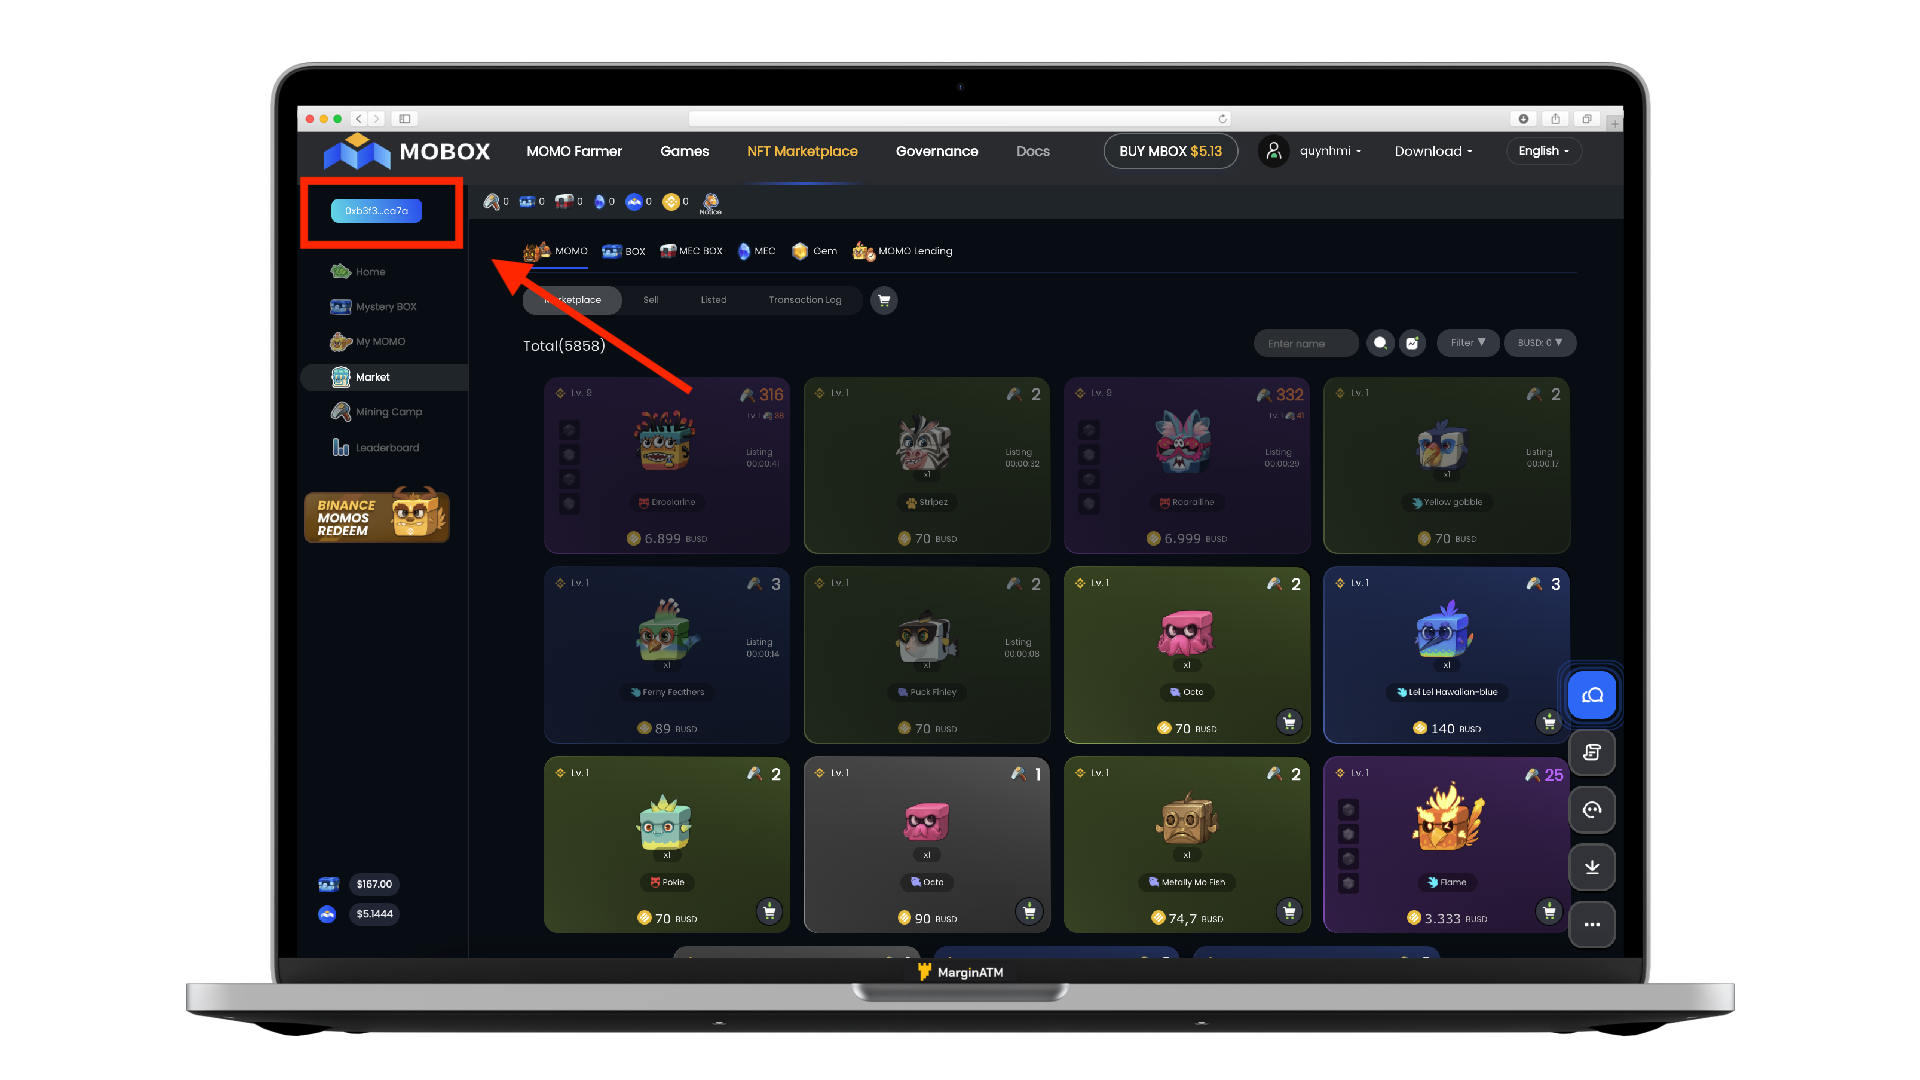
Task: Click the NFT name search input field
Action: tap(1305, 343)
